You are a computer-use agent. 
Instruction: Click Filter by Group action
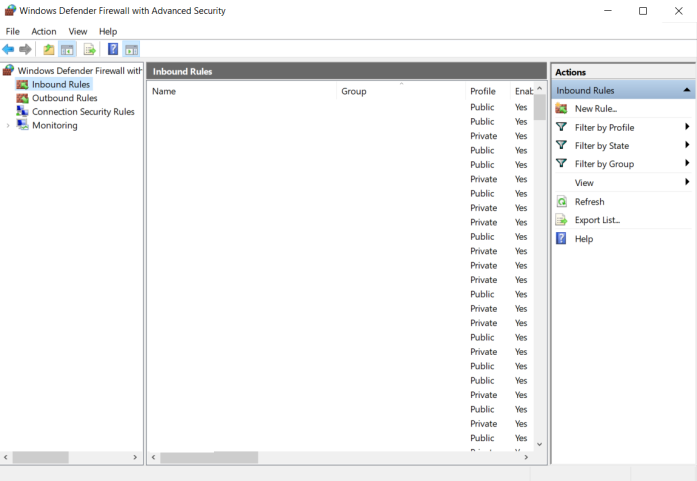(x=604, y=164)
